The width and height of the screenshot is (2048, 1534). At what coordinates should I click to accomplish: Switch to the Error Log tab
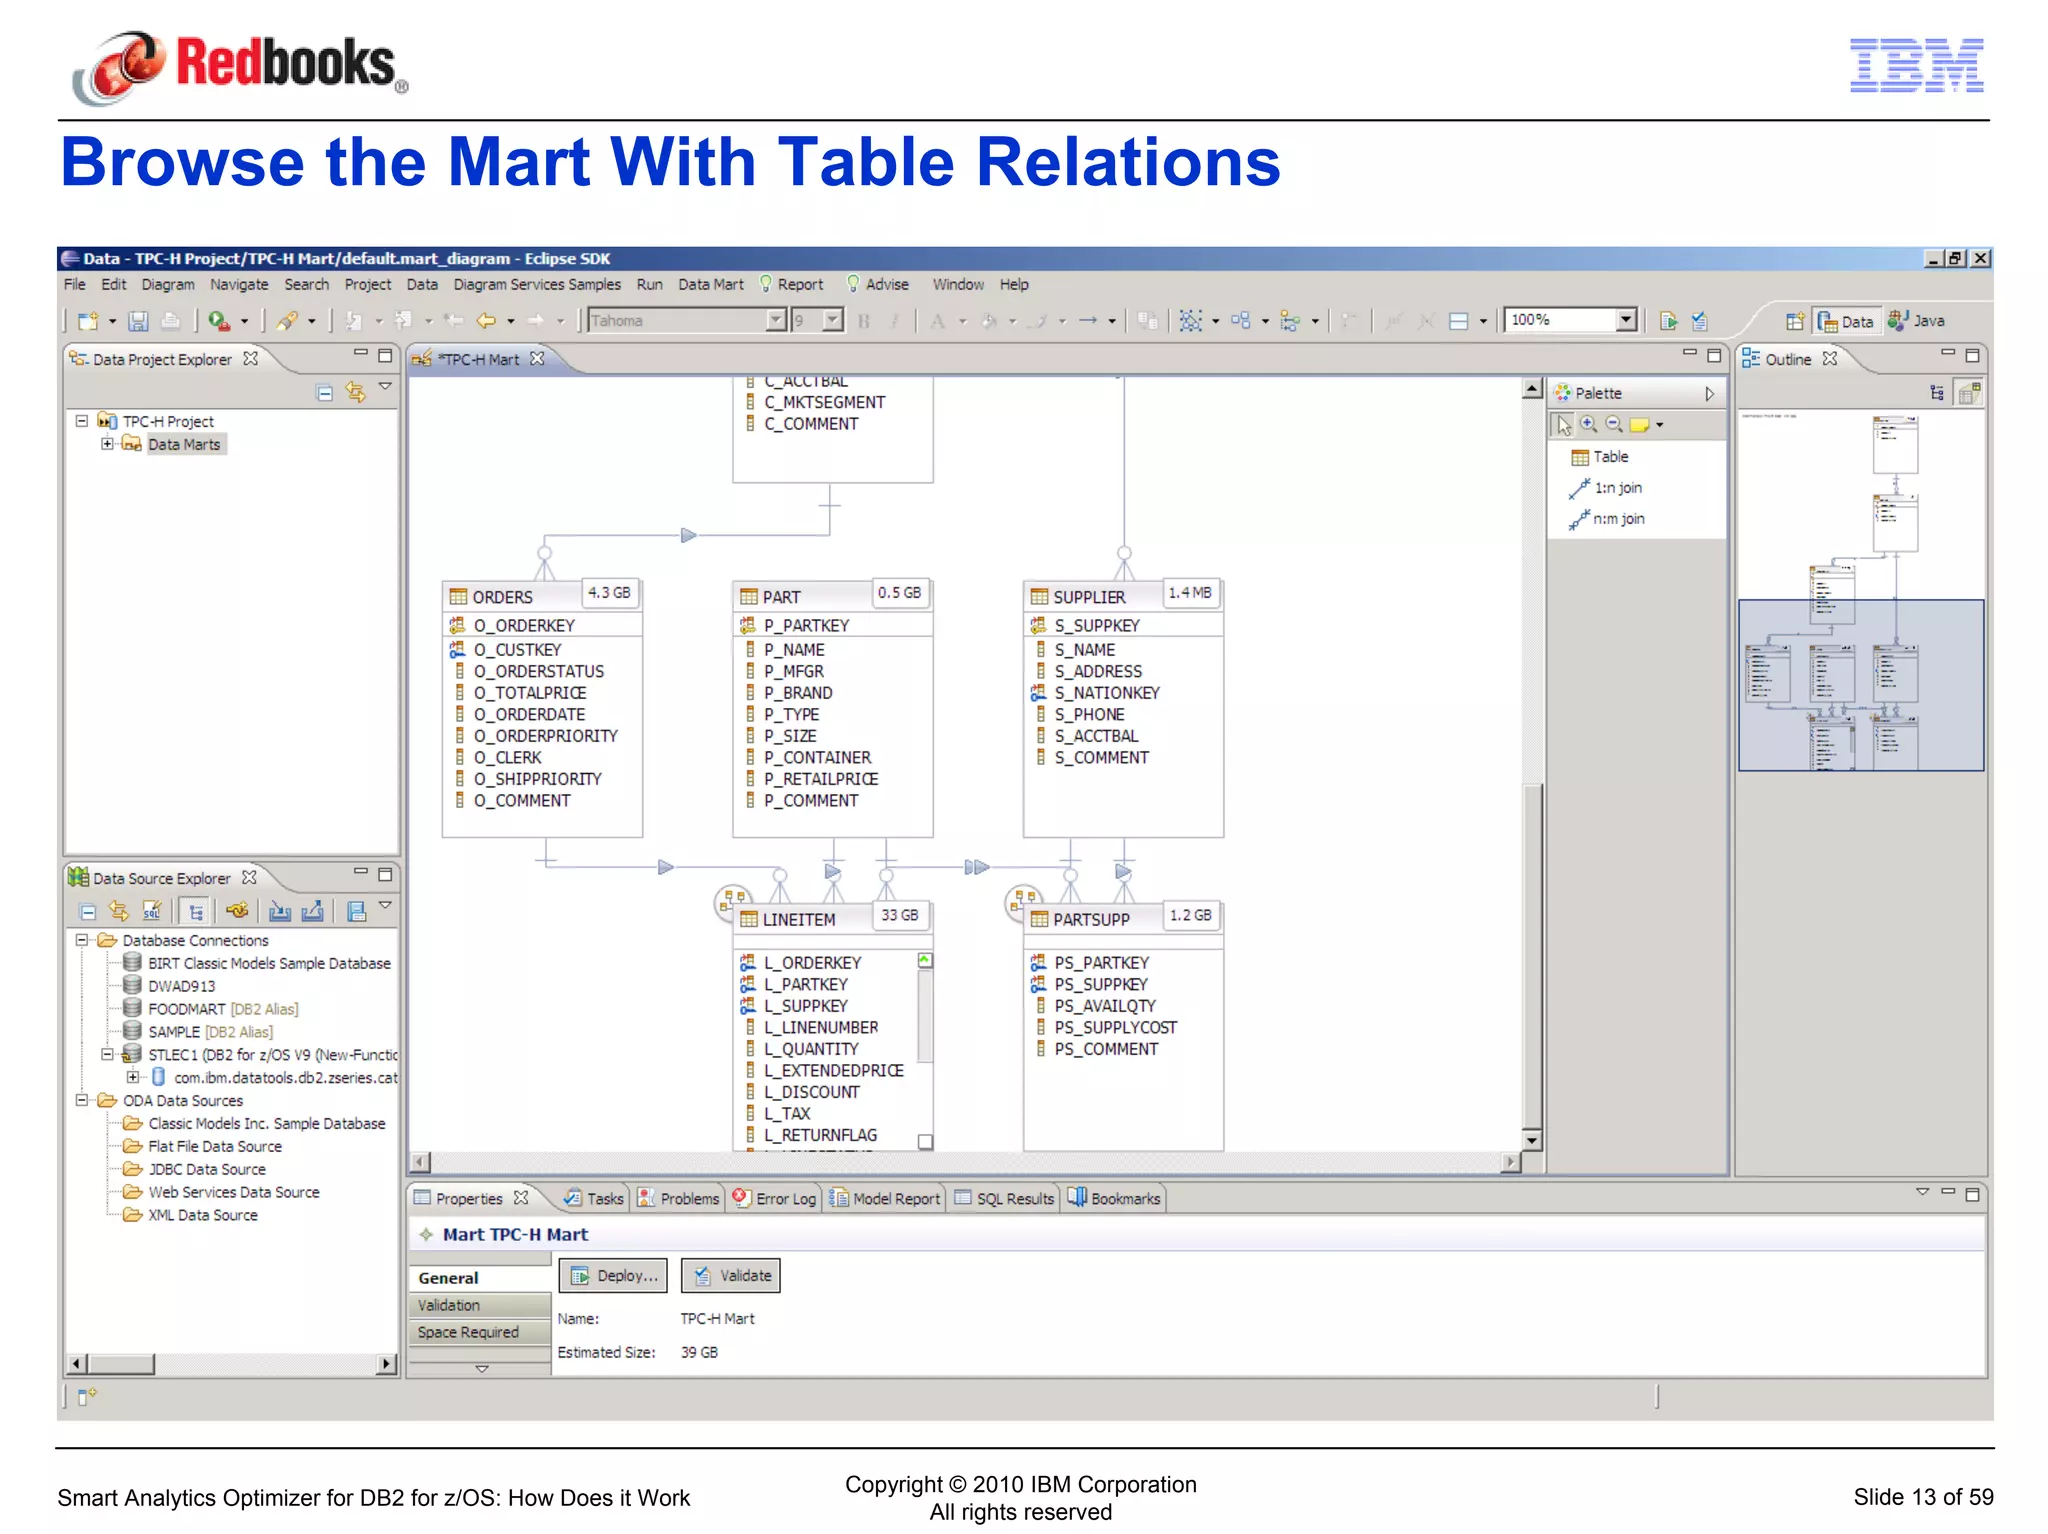click(775, 1198)
